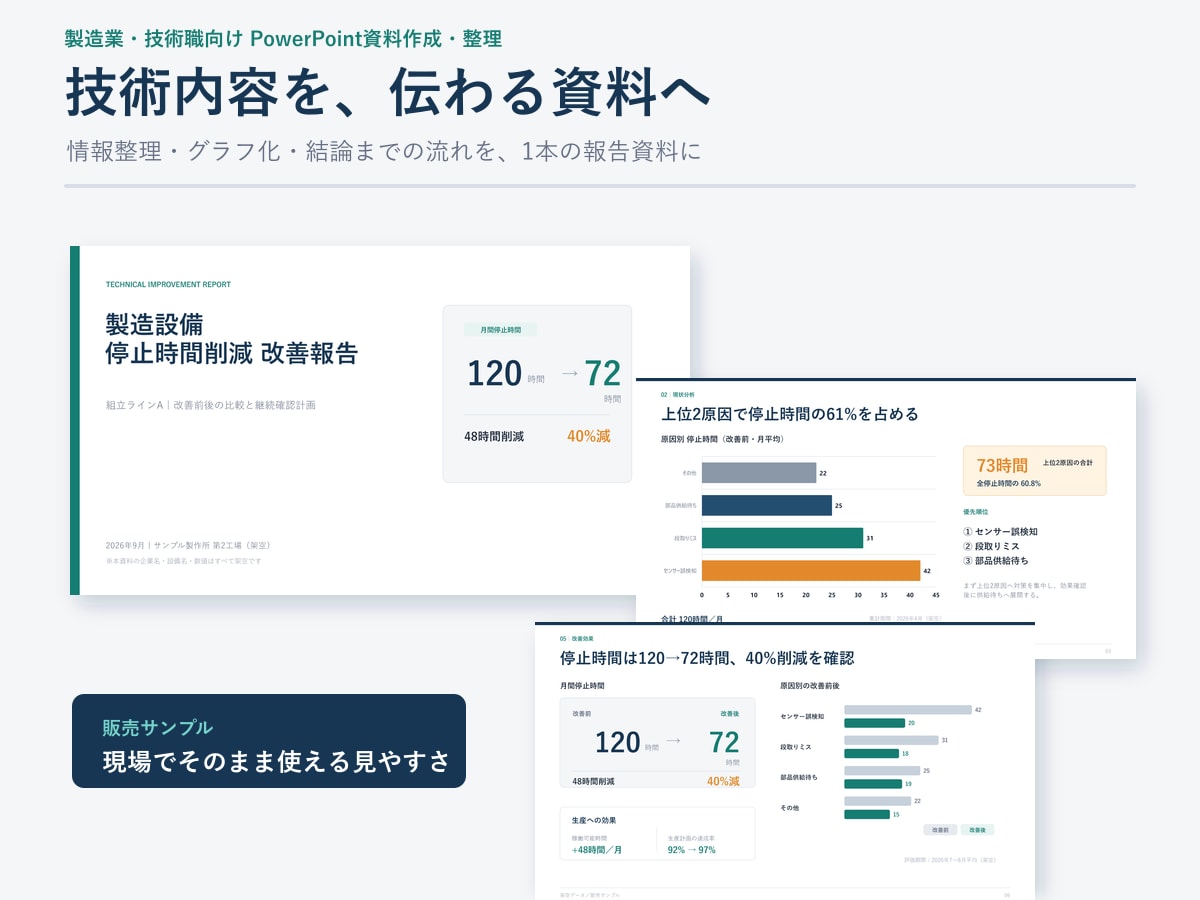Click the green 段取りミス bar valued 18

[872, 754]
